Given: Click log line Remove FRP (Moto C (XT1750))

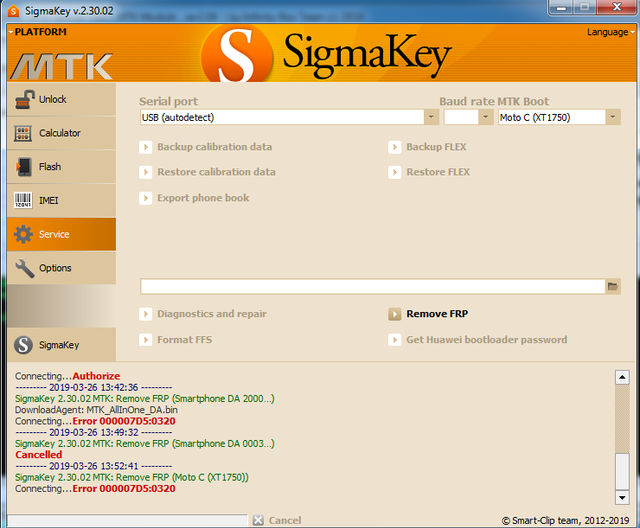Looking at the screenshot, I should coord(132,477).
